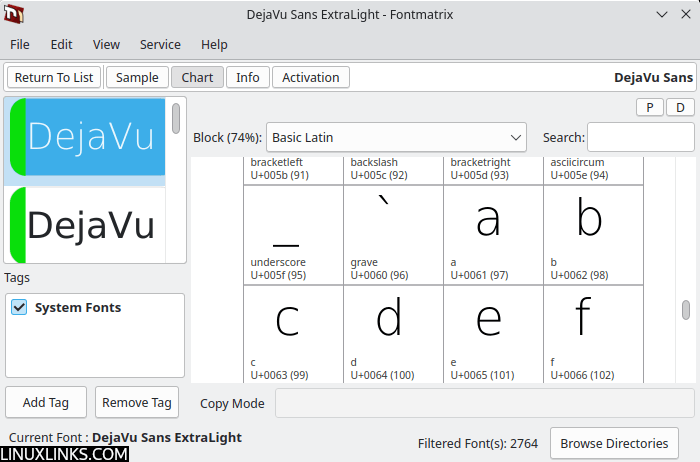Click Return To List button
Viewport: 700px width, 462px height.
click(54, 78)
